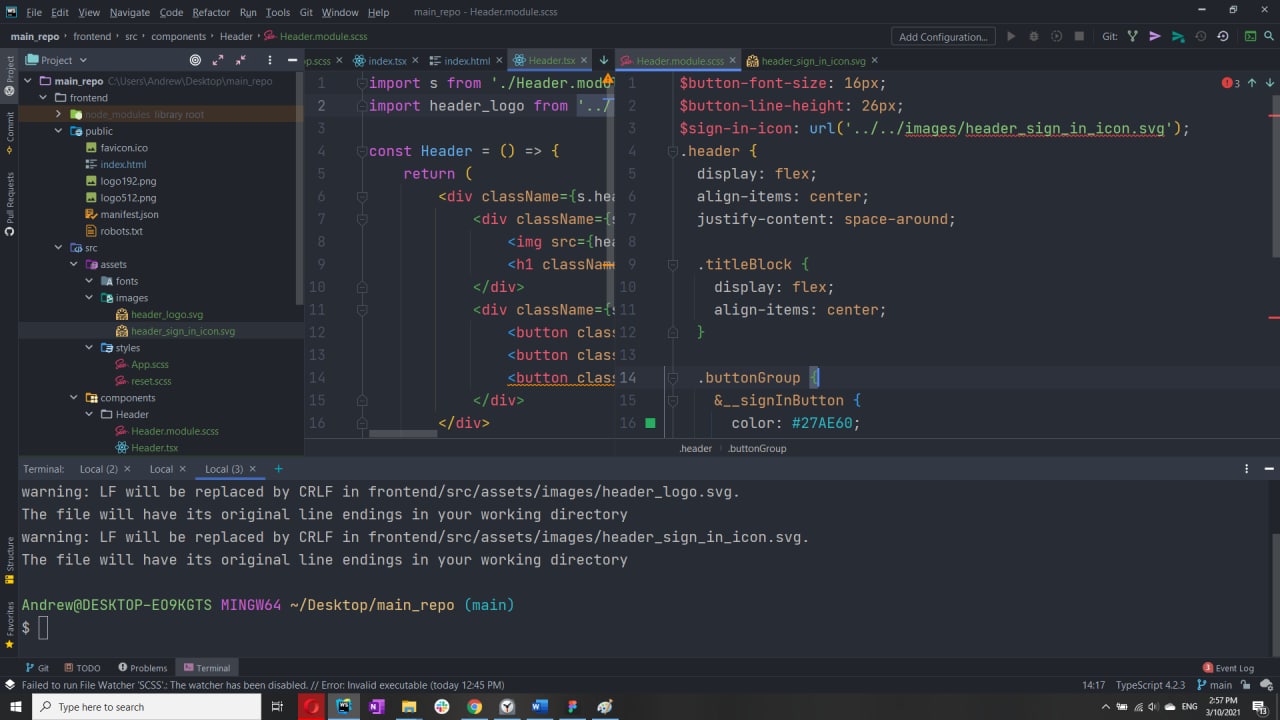1280x720 pixels.
Task: Collapse the frontend folder
Action: (x=43, y=98)
